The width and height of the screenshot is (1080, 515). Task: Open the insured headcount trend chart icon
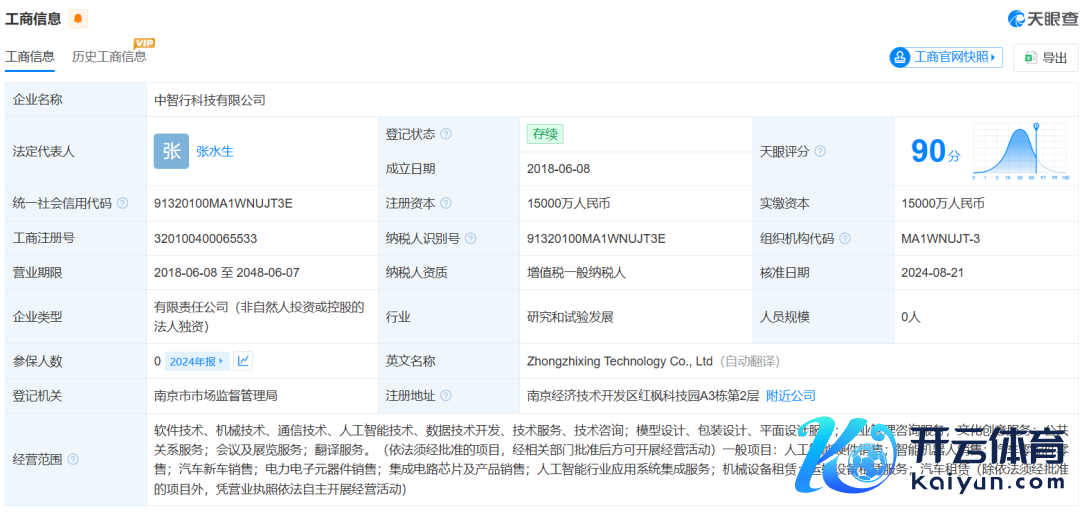point(243,361)
